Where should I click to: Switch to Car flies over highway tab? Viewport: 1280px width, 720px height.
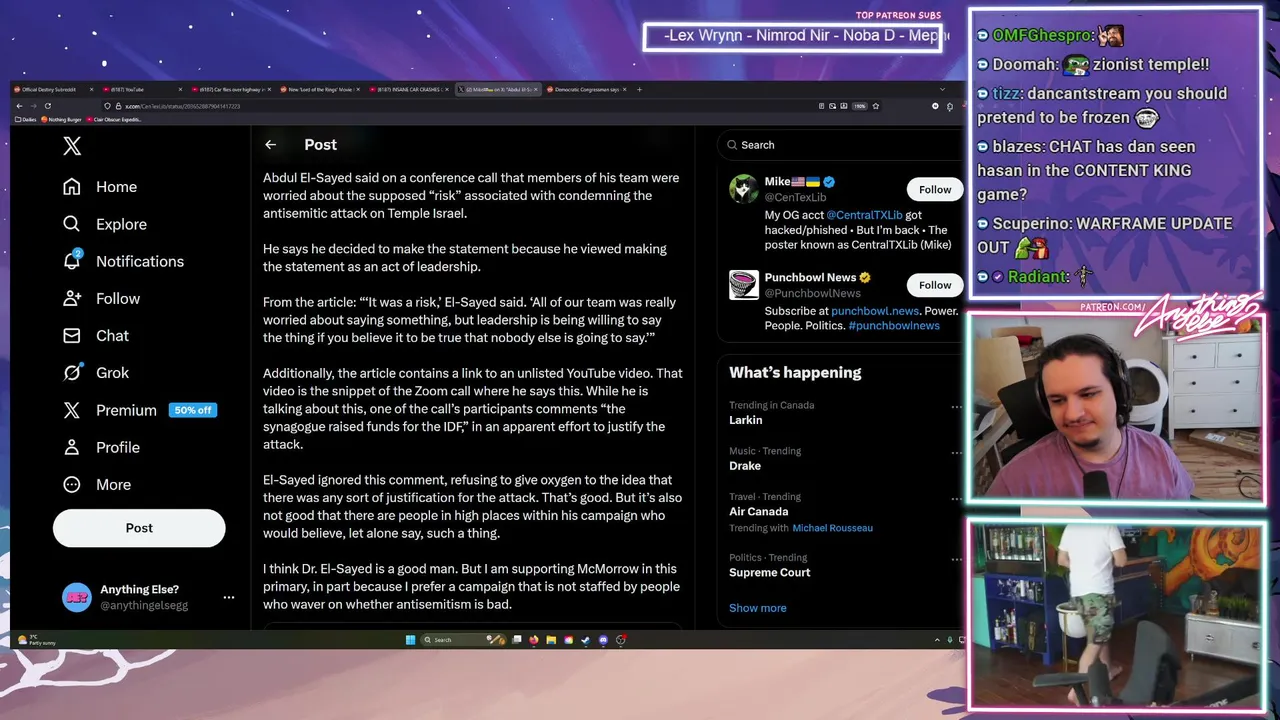click(232, 90)
